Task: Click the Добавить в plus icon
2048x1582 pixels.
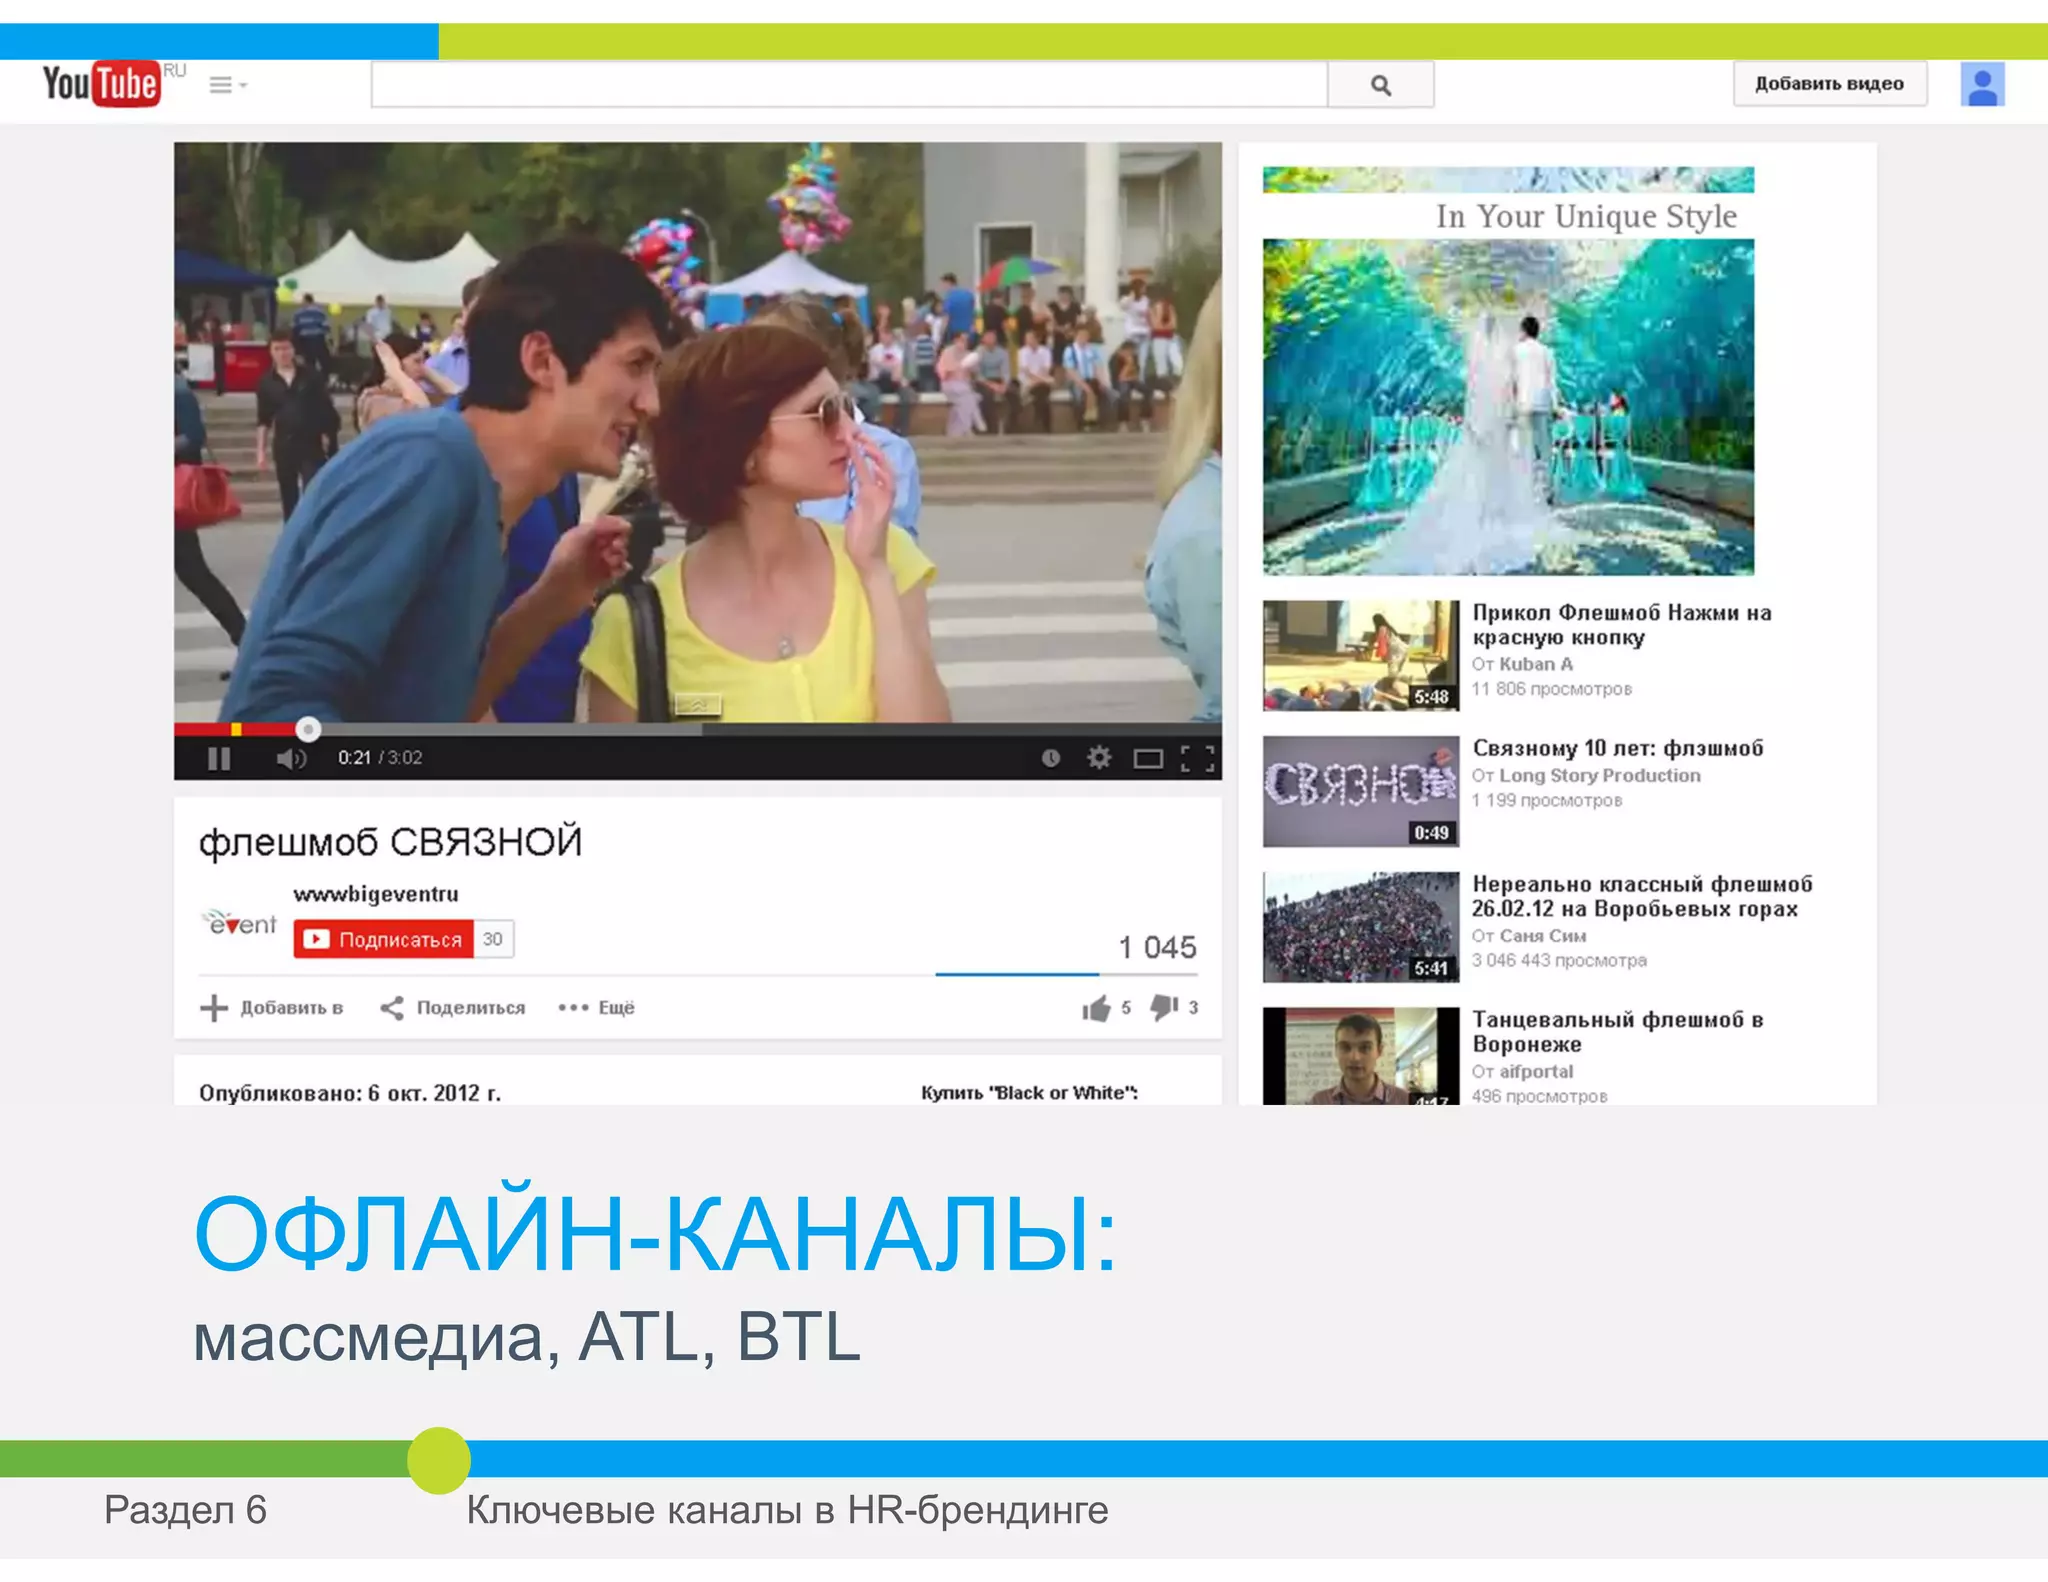Action: point(214,1007)
